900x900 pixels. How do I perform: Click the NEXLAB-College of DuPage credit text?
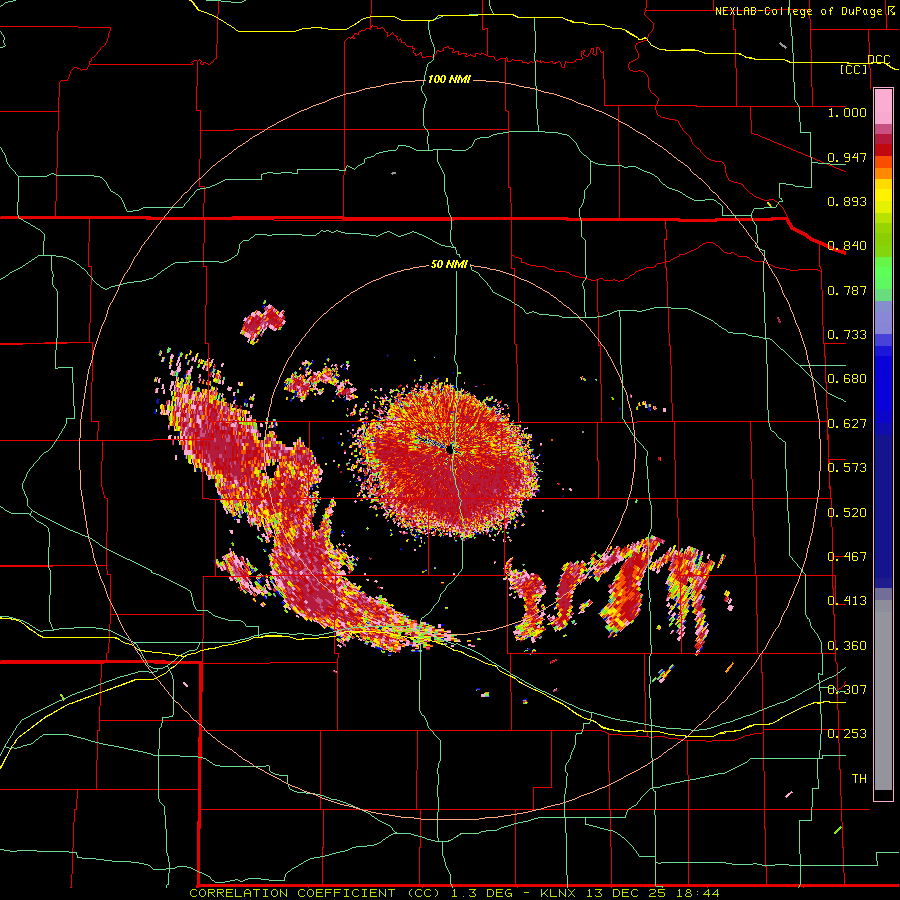(x=806, y=11)
